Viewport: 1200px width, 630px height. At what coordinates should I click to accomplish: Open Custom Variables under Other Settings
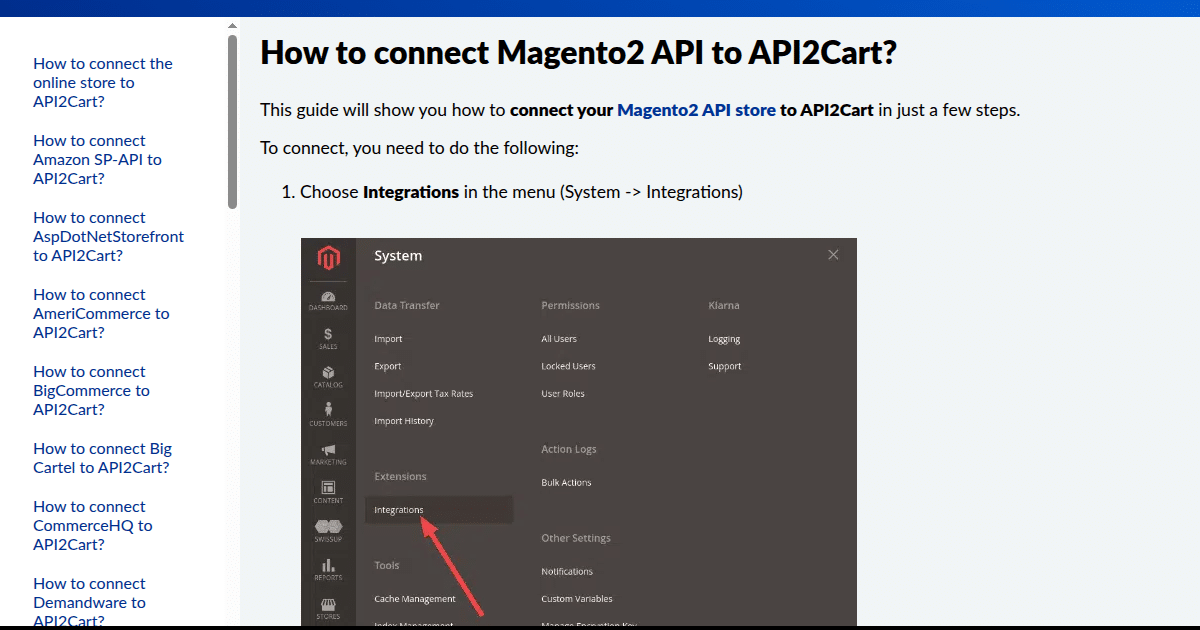577,599
